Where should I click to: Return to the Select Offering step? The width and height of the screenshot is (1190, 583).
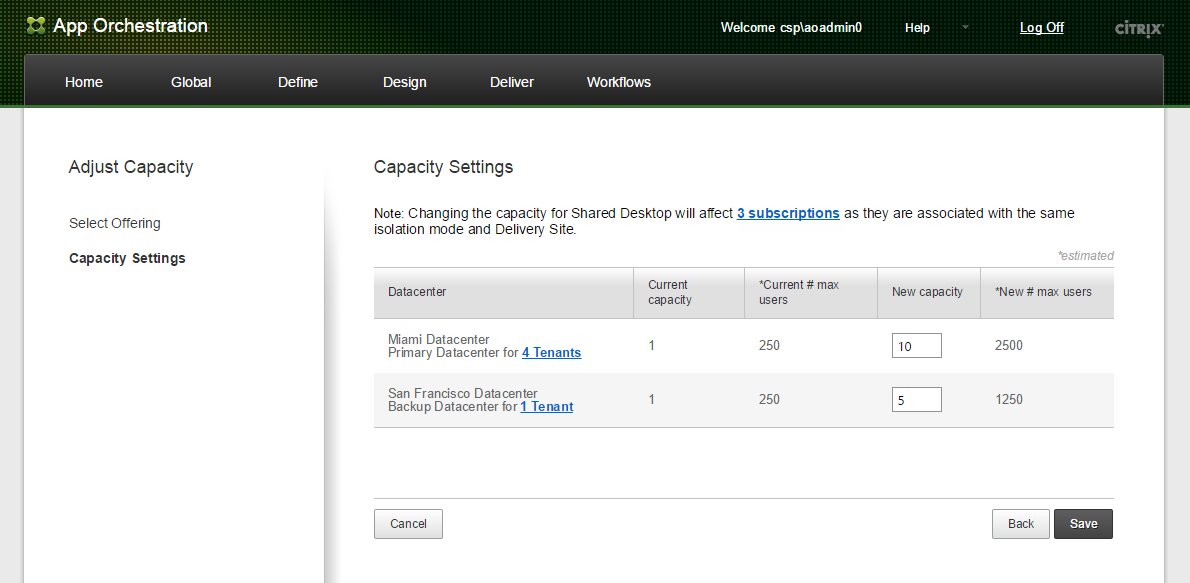tap(115, 223)
